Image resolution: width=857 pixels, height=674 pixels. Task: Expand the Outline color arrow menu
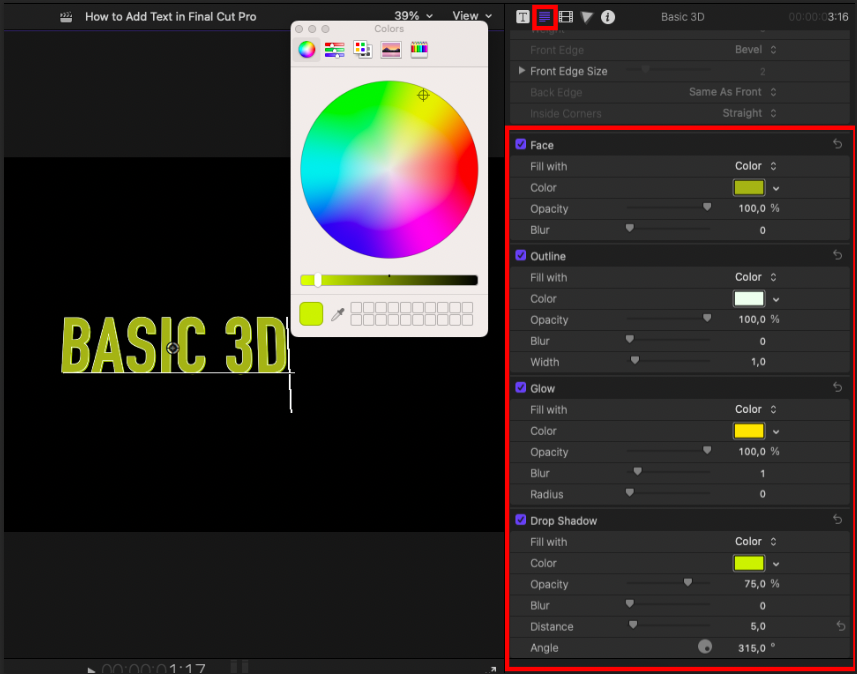776,300
